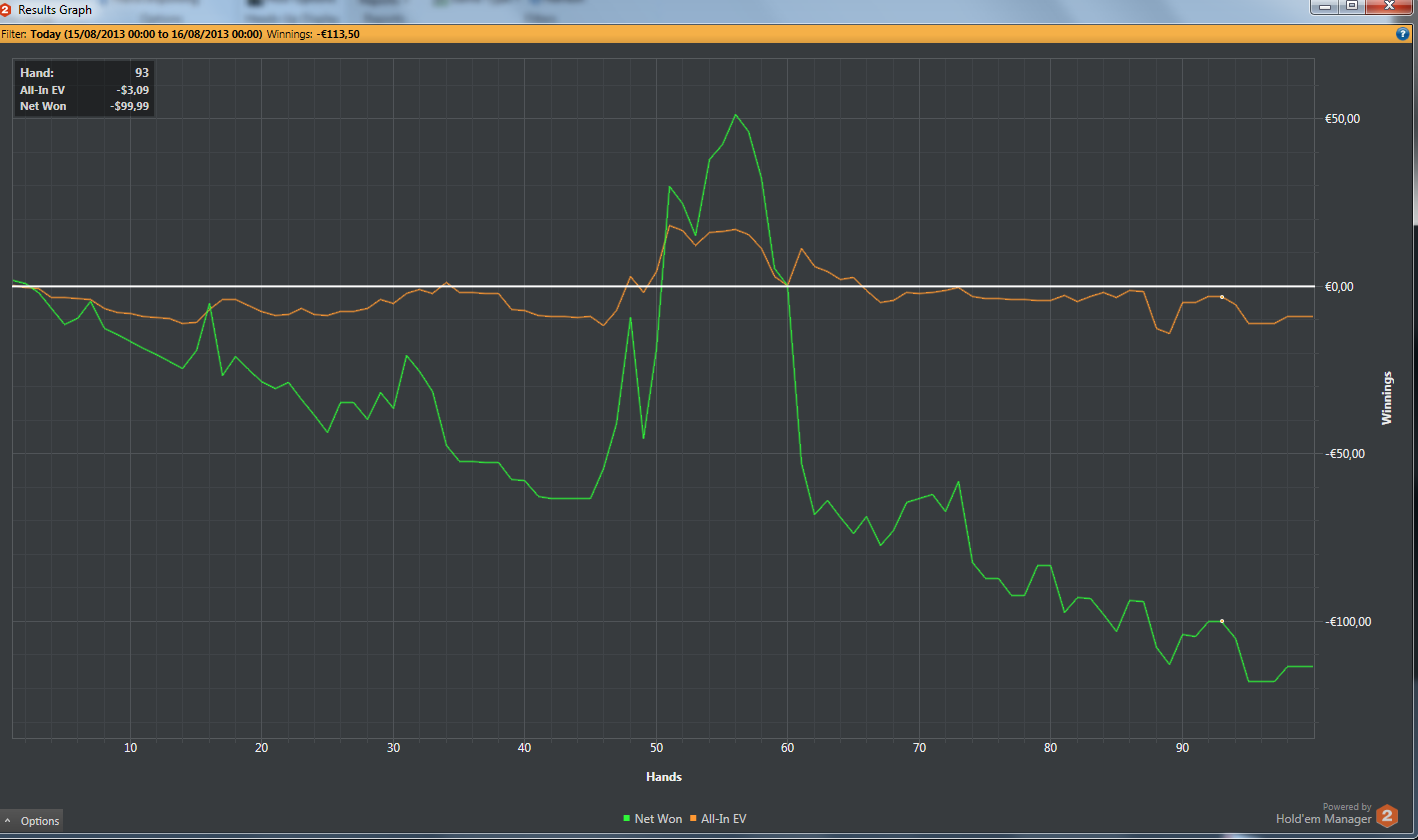Viewport: 1418px width, 840px height.
Task: Click the green Net Won legend swatch
Action: [627, 819]
